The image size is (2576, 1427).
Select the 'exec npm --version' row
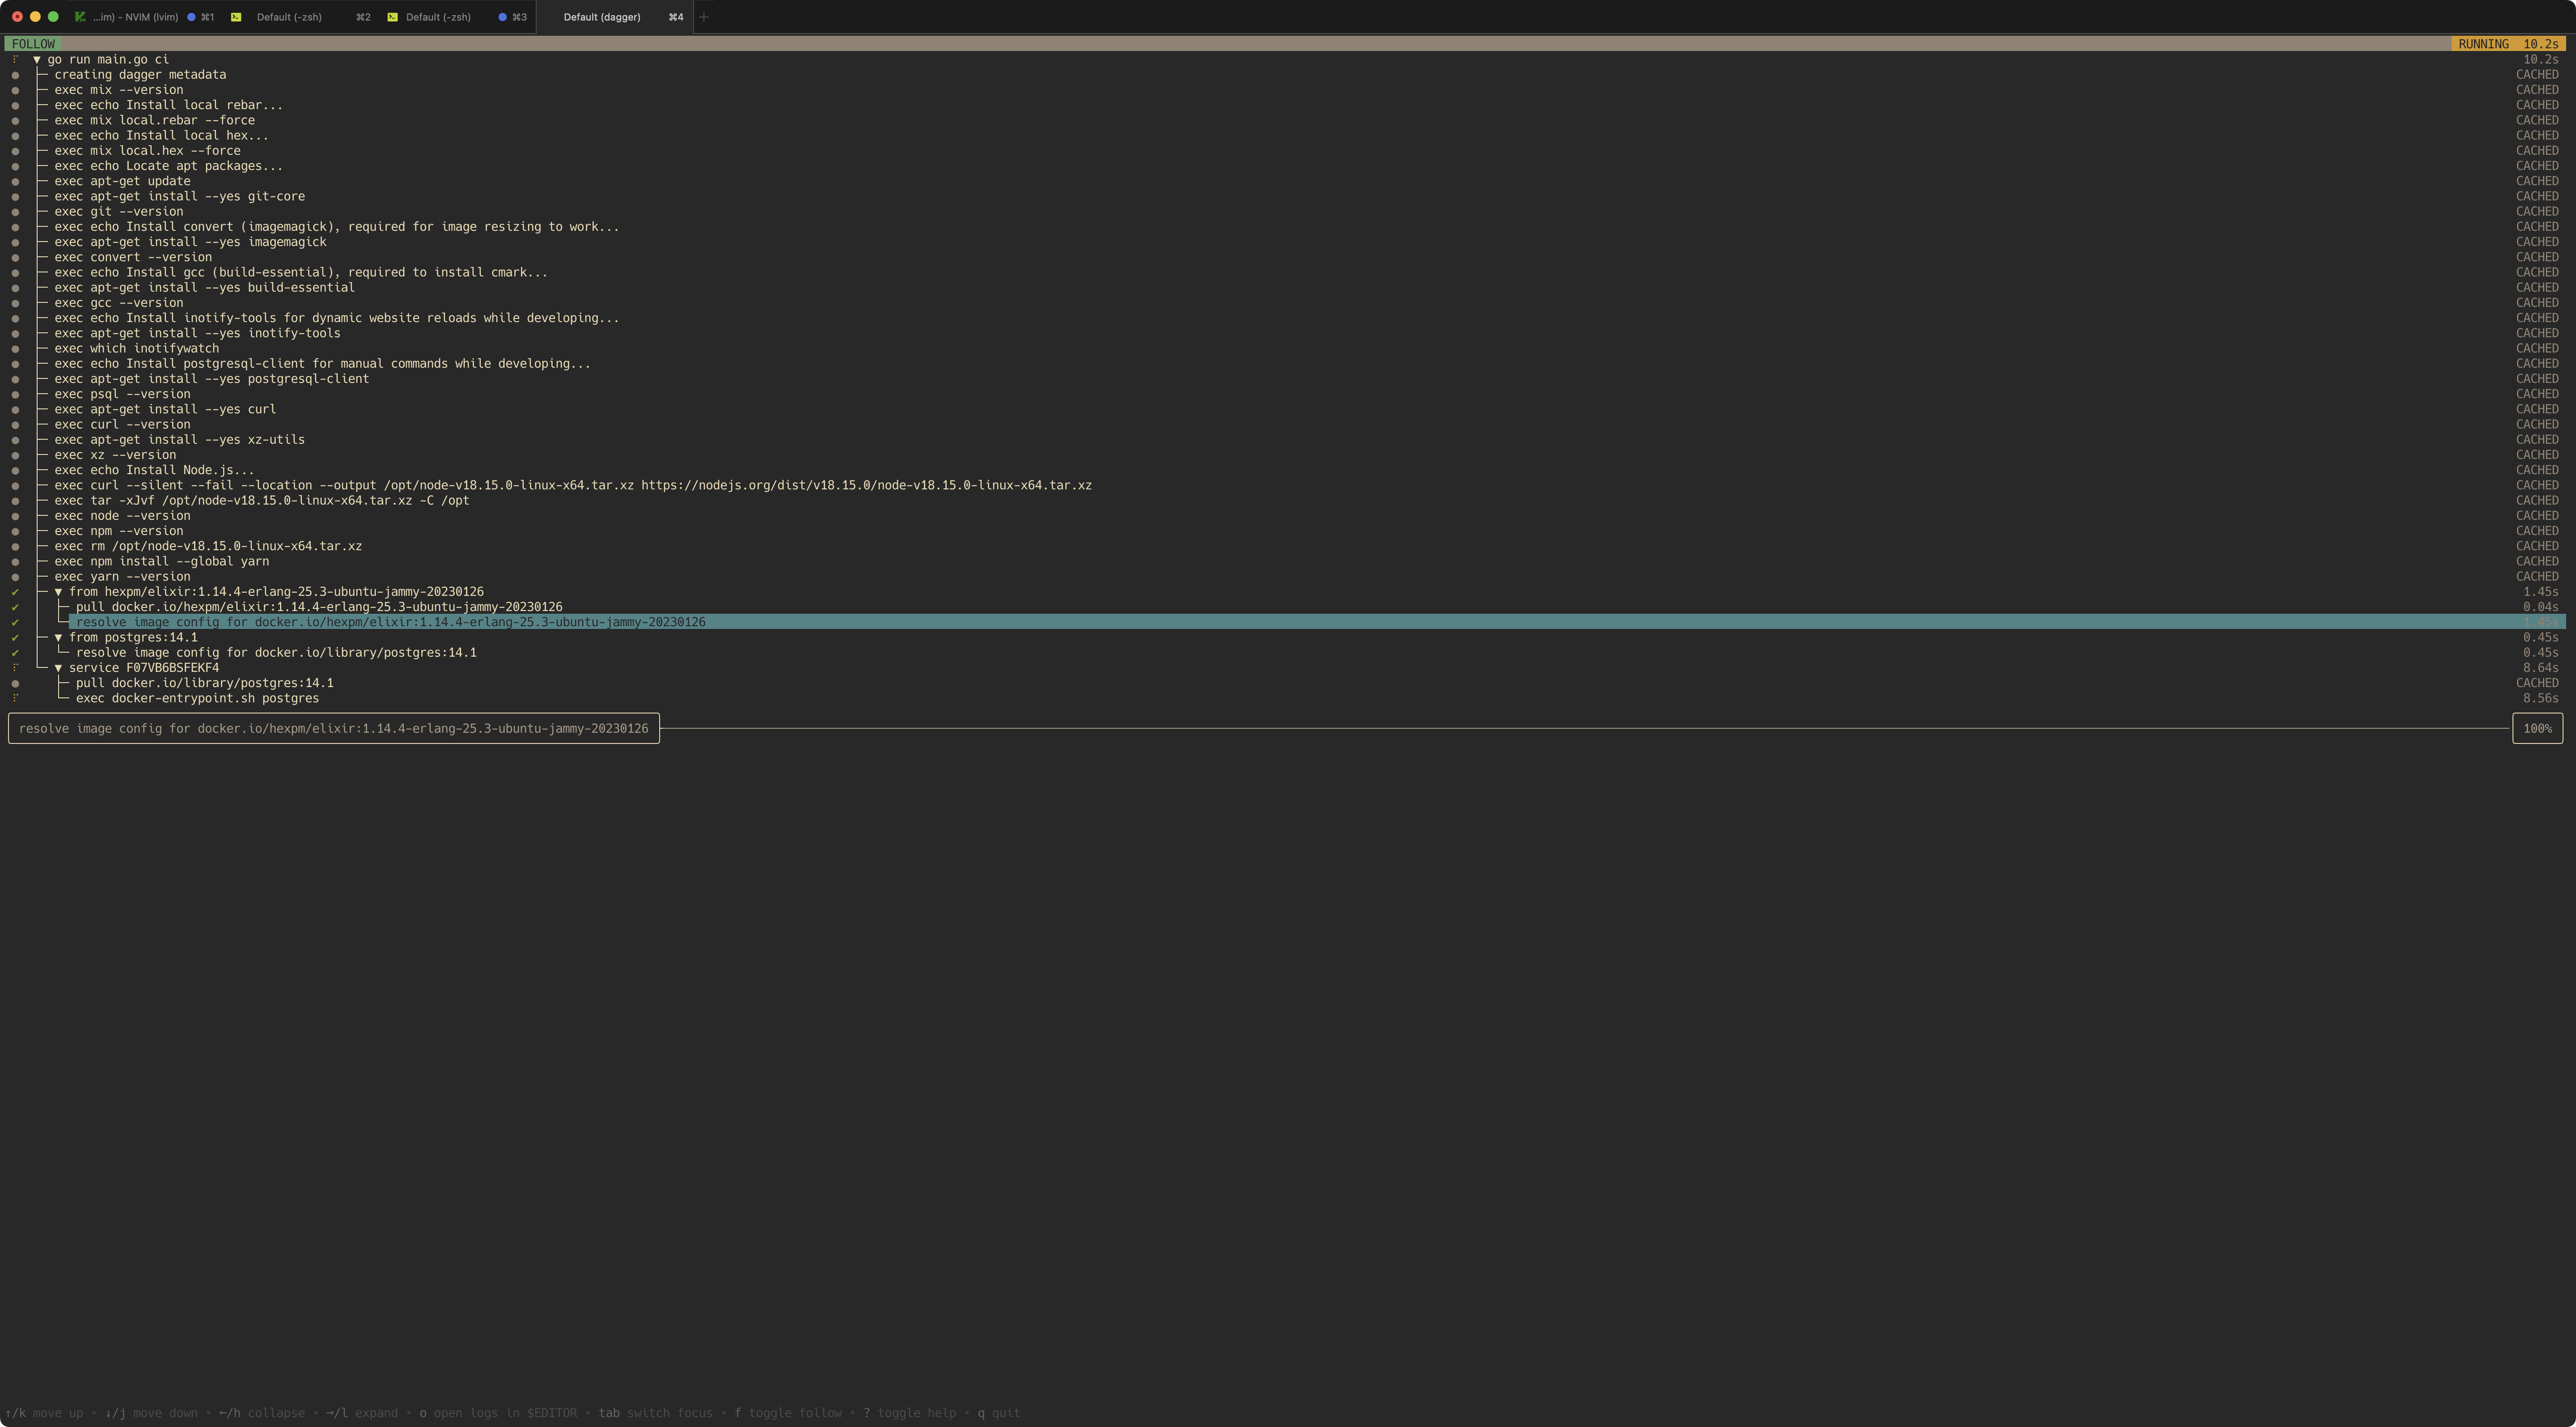click(x=1285, y=531)
